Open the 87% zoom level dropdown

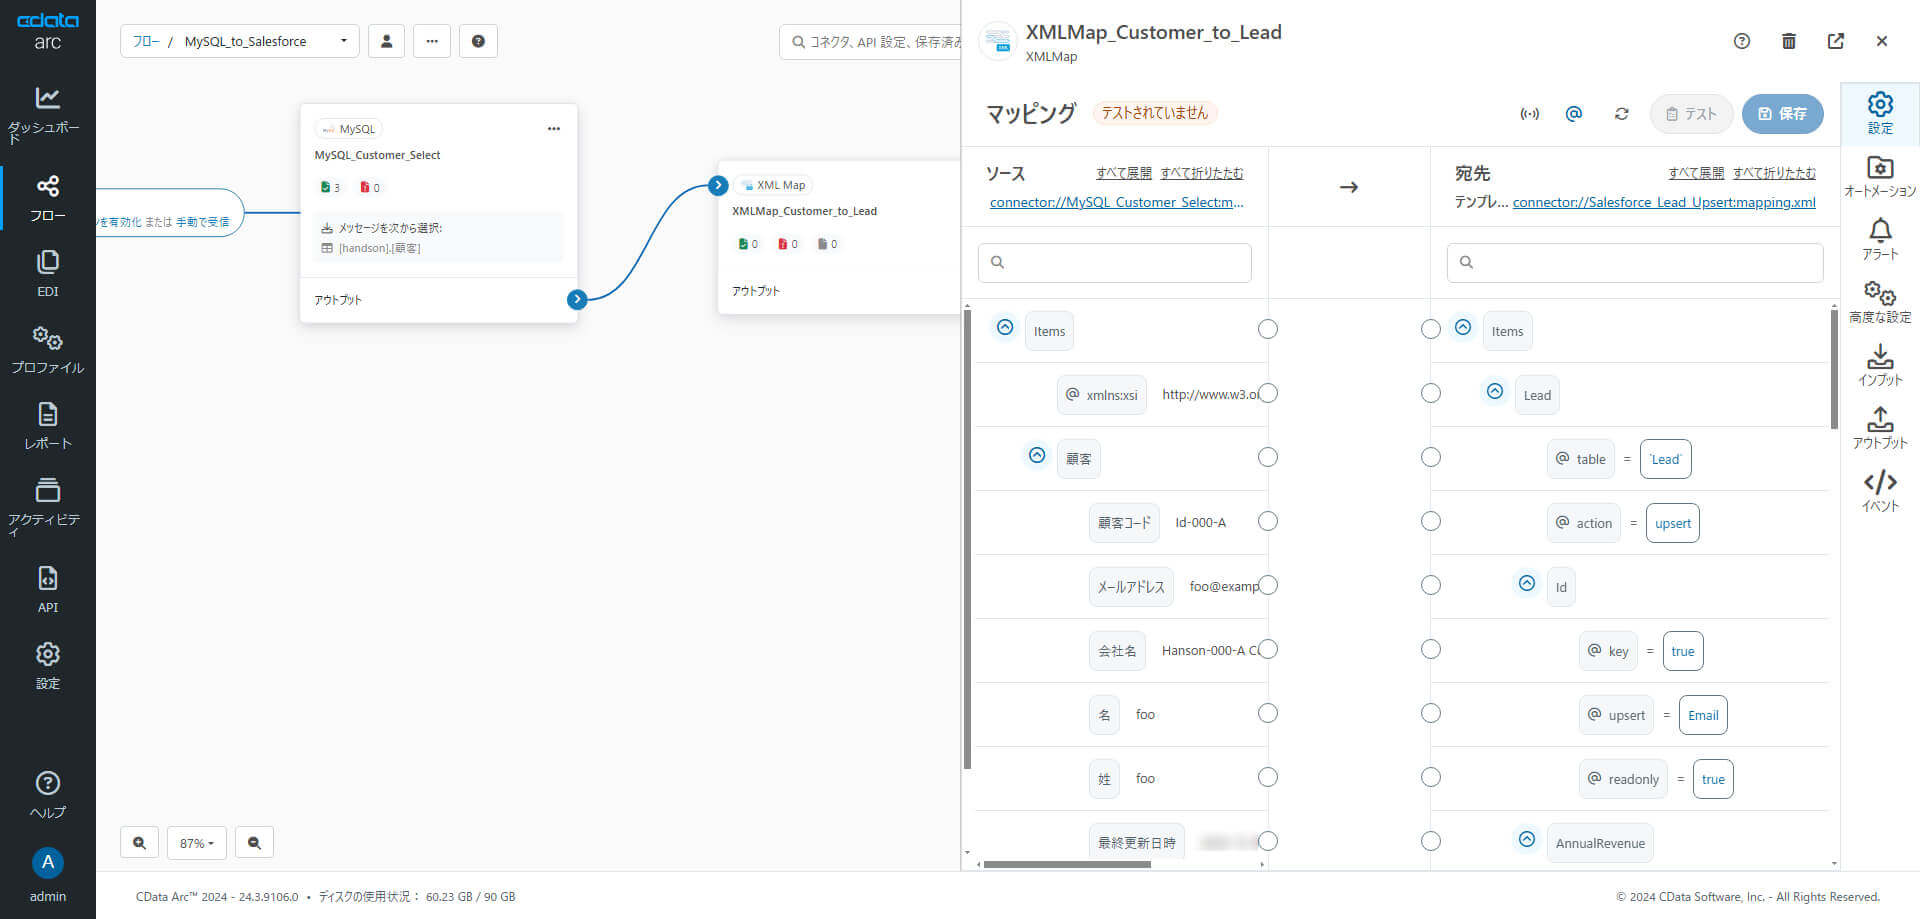pos(197,843)
